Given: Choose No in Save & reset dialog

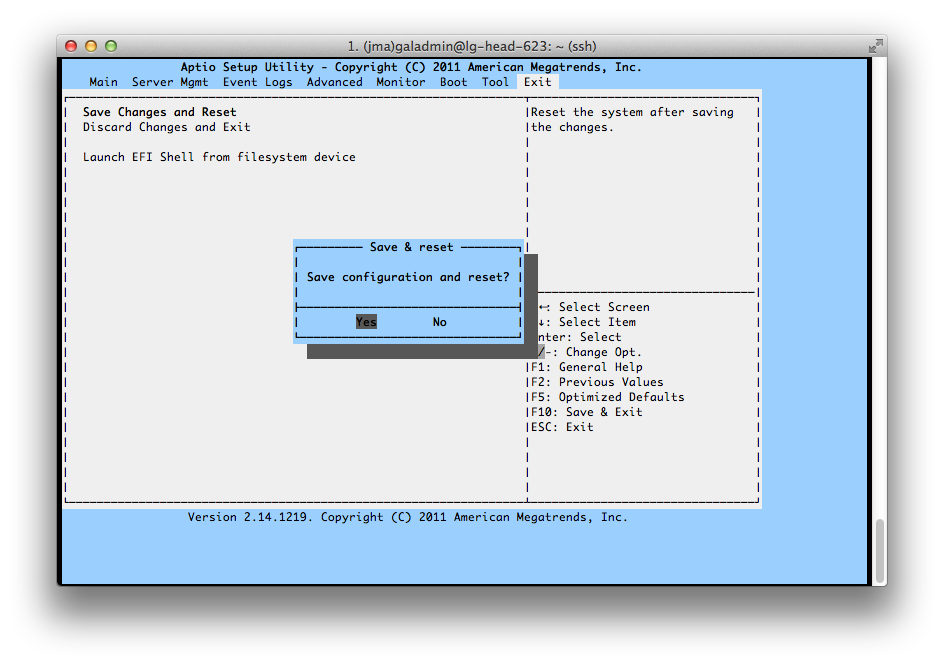Looking at the screenshot, I should pyautogui.click(x=439, y=322).
